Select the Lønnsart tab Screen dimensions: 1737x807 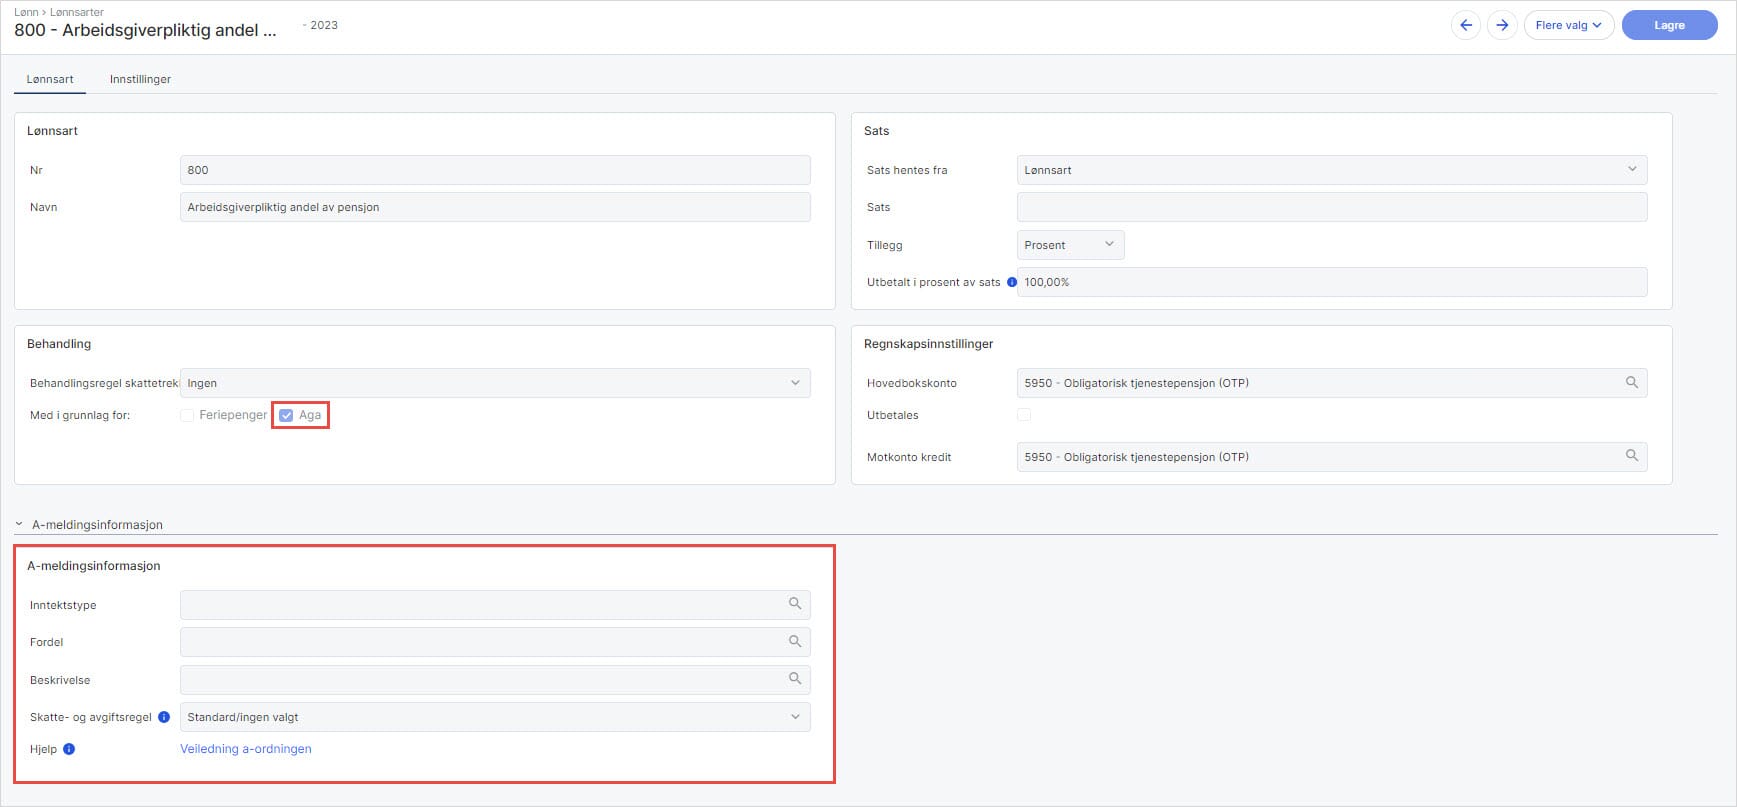tap(50, 79)
